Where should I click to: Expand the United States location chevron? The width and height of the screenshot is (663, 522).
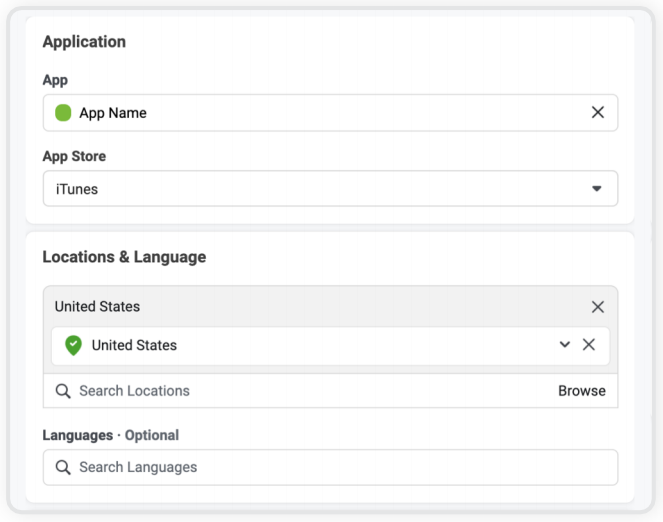(565, 345)
